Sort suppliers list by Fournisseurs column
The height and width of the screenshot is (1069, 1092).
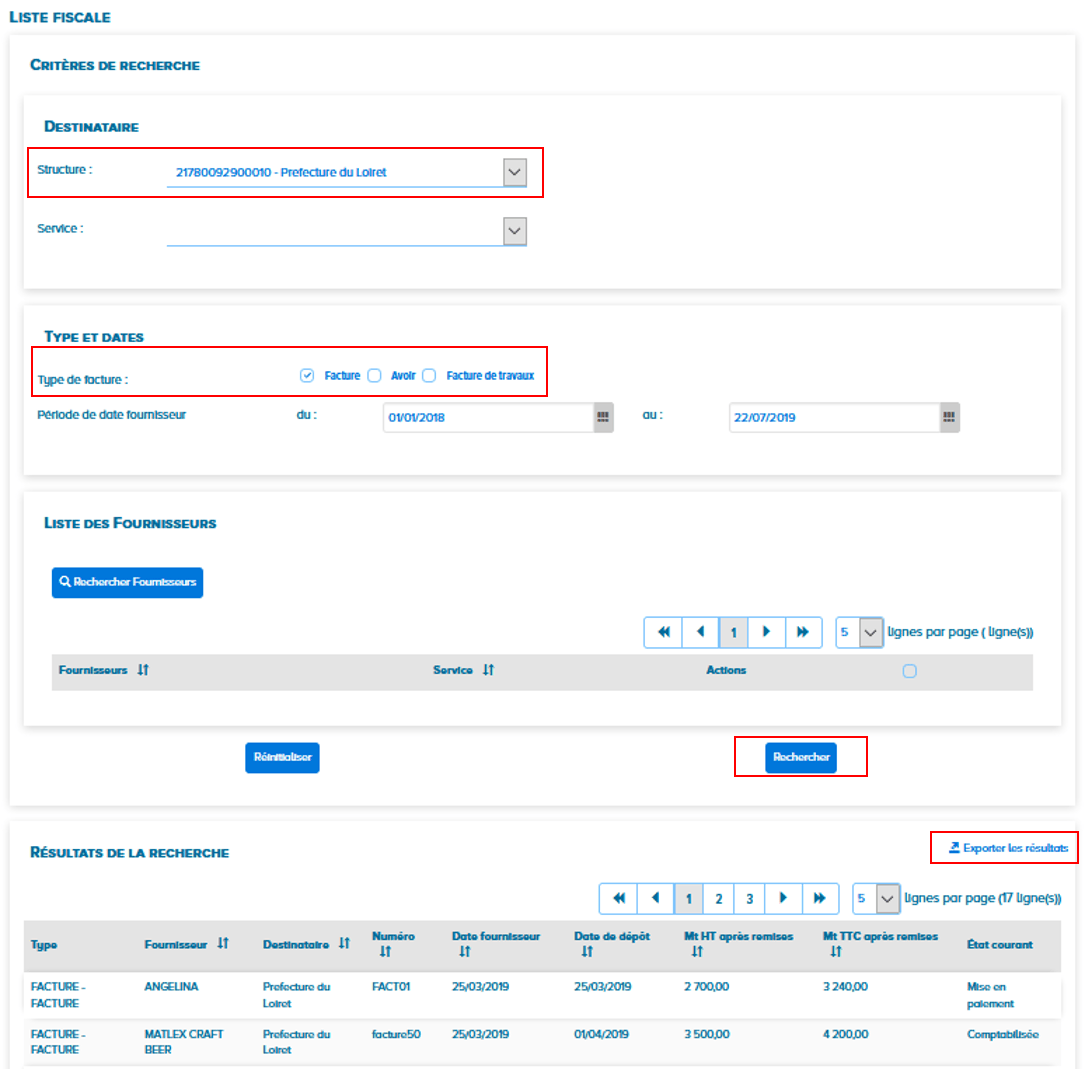(x=143, y=670)
